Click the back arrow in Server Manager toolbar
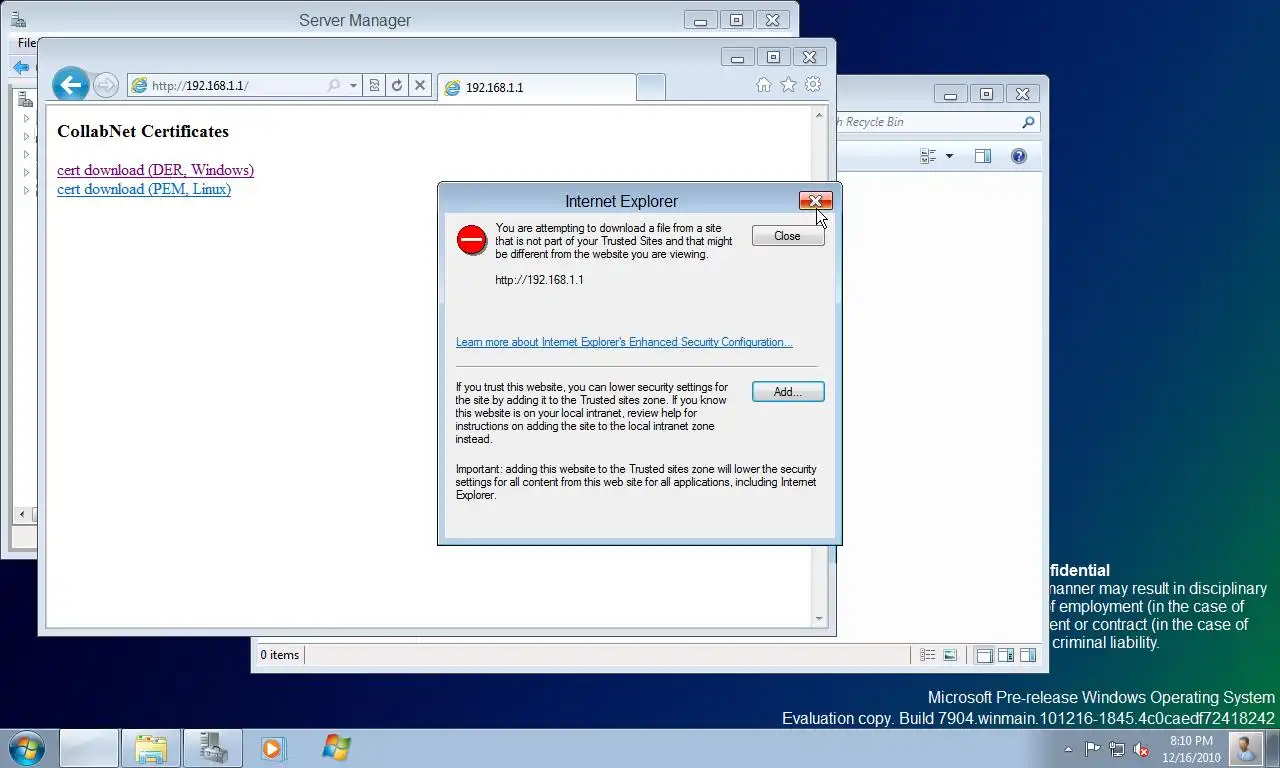 (21, 67)
